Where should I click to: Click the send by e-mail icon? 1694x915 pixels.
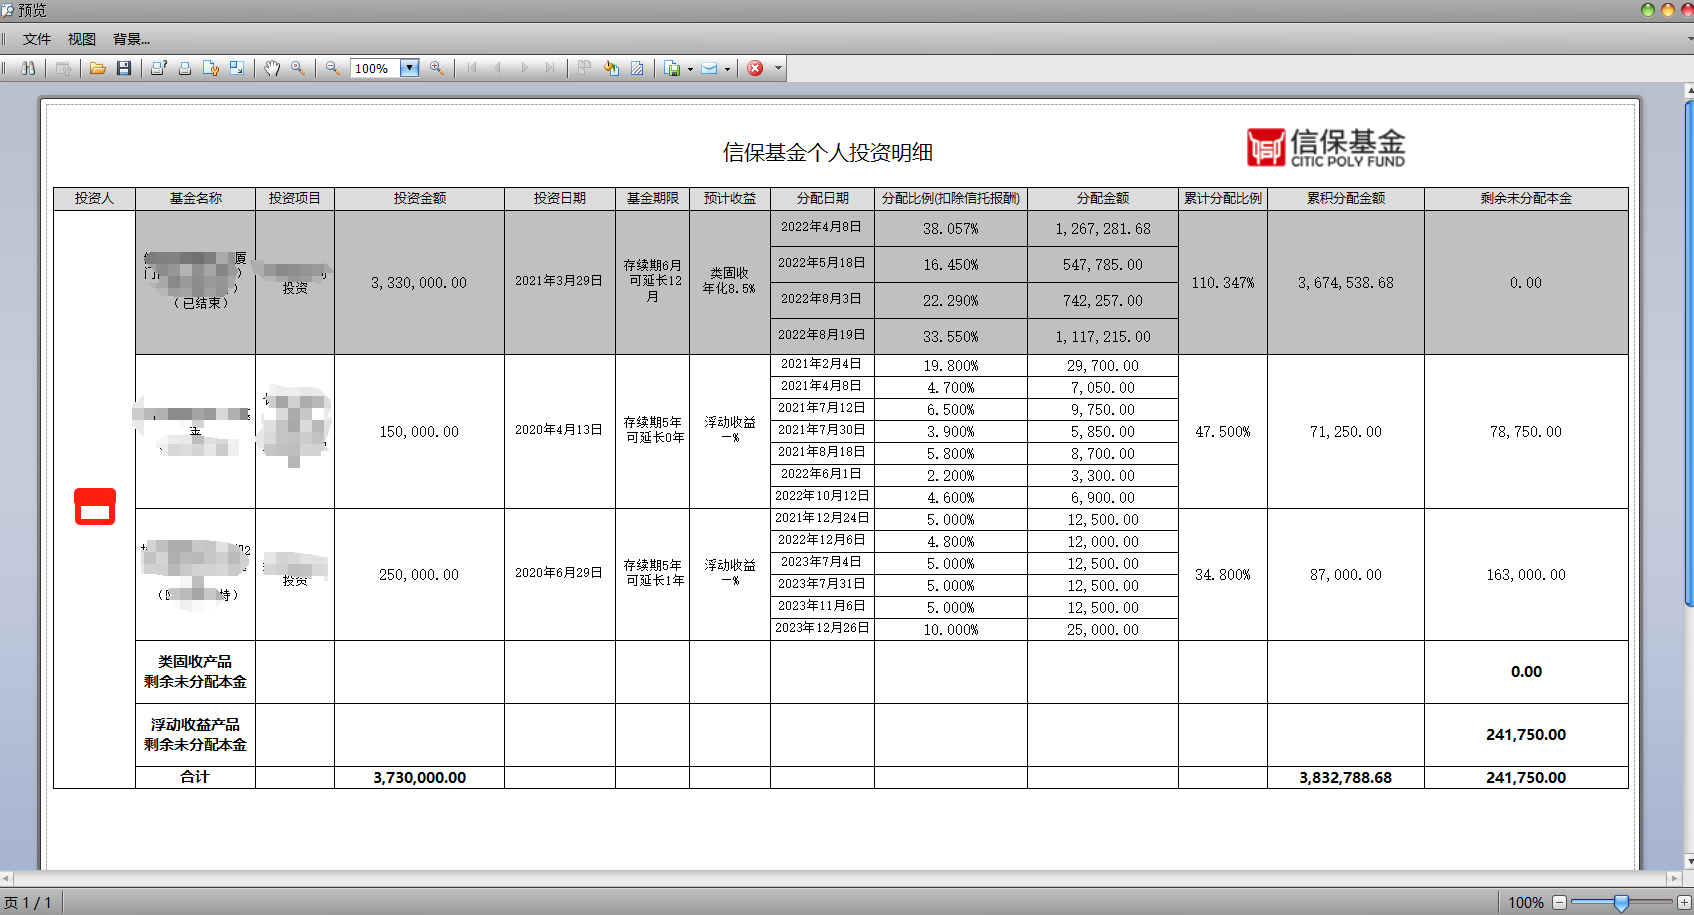[x=710, y=68]
